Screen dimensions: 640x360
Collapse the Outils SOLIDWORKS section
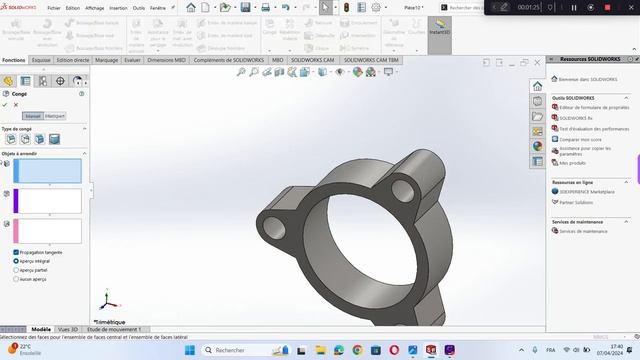point(626,98)
